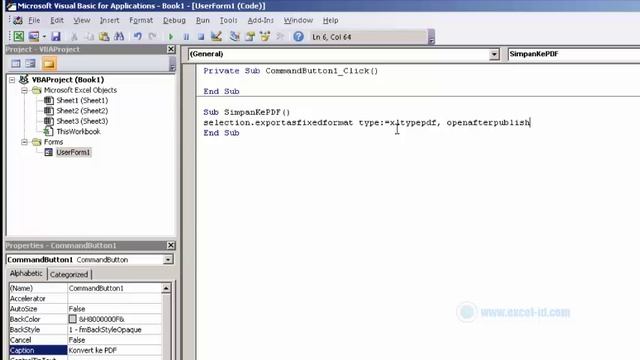Open the Debug menu
Viewport: 640px width, 360px height.
click(174, 20)
